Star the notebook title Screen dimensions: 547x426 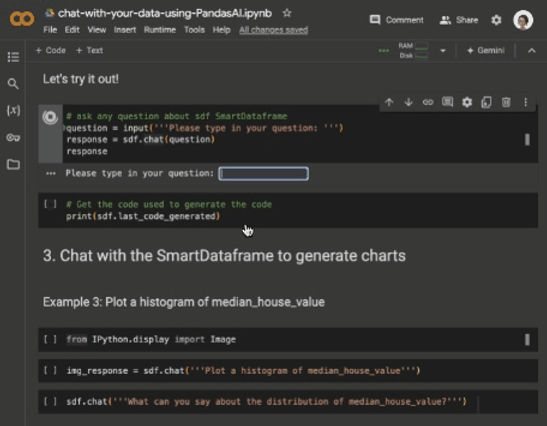[287, 13]
